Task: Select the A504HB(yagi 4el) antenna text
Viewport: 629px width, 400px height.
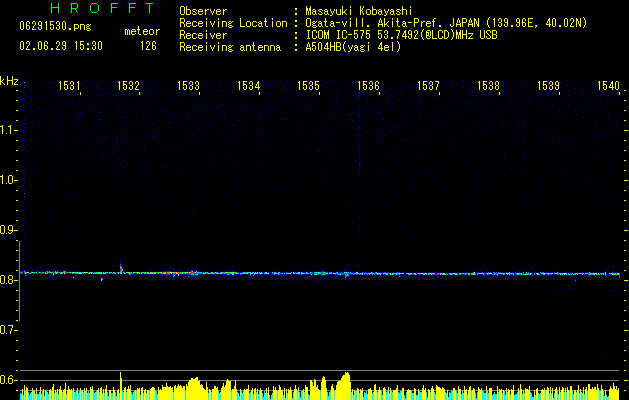Action: (x=353, y=47)
